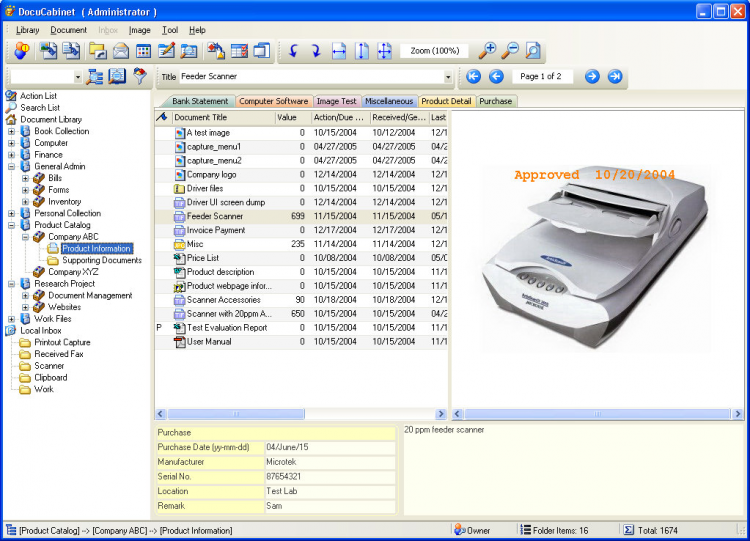The width and height of the screenshot is (750, 541).
Task: Open the Library menu
Action: coord(28,30)
